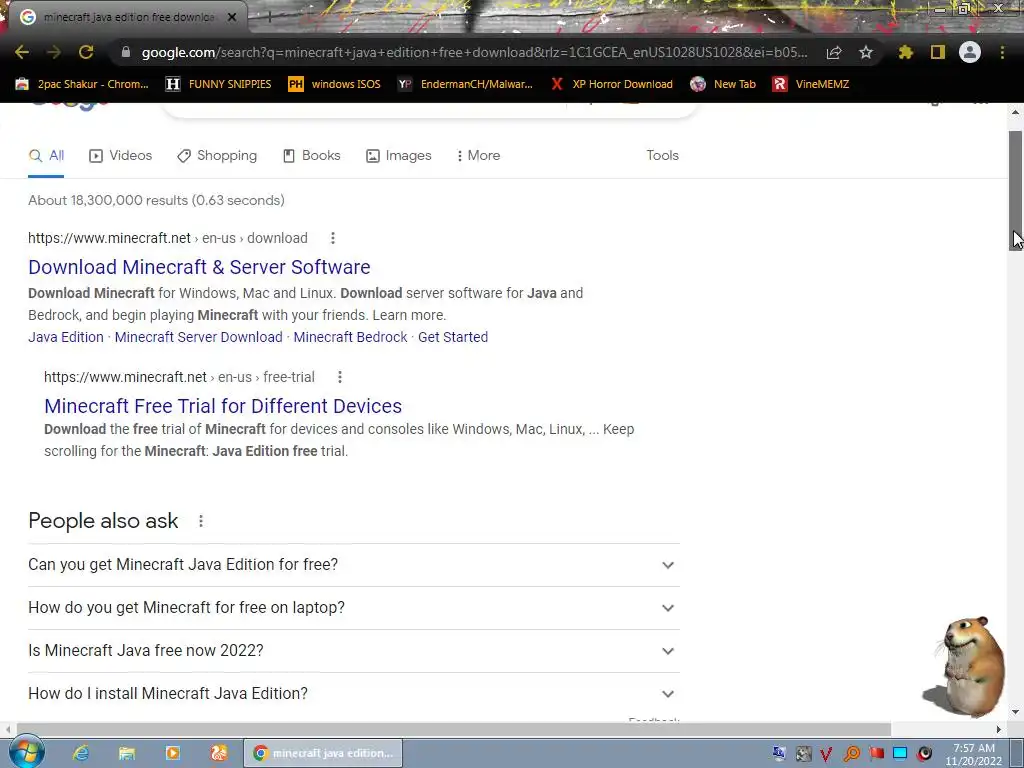Expand 'Is Minecraft Java free now 2022?'
1024x768 pixels.
[x=354, y=651]
